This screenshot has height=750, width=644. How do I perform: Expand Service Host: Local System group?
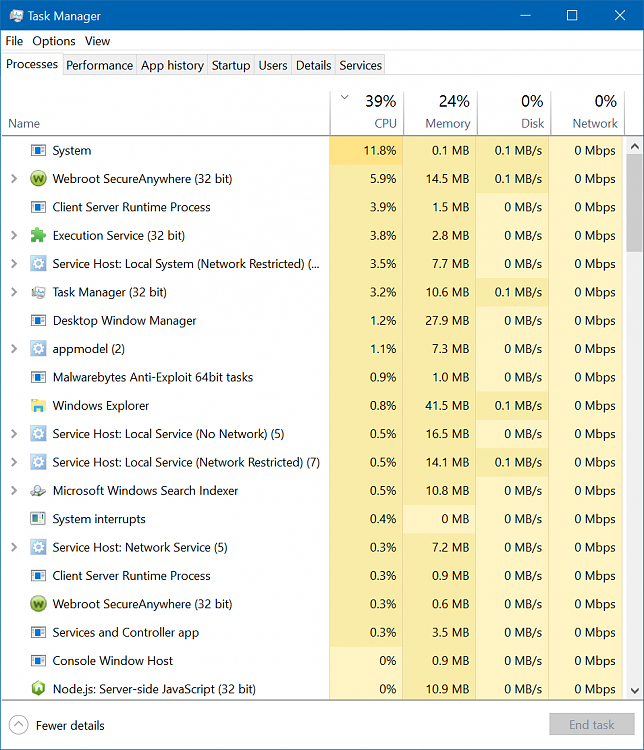[14, 264]
